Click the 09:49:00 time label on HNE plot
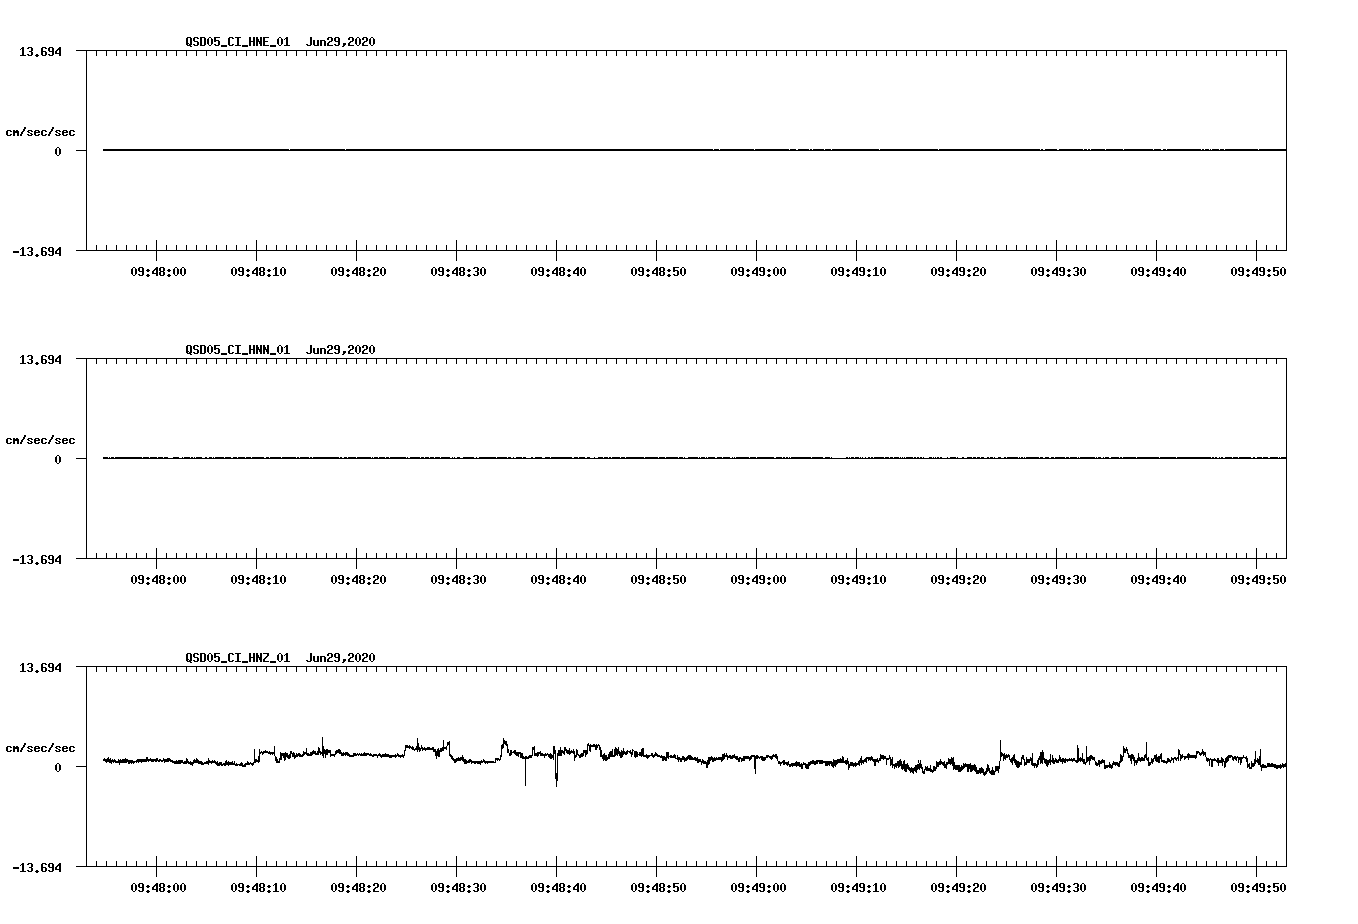1358x924 pixels. click(758, 272)
